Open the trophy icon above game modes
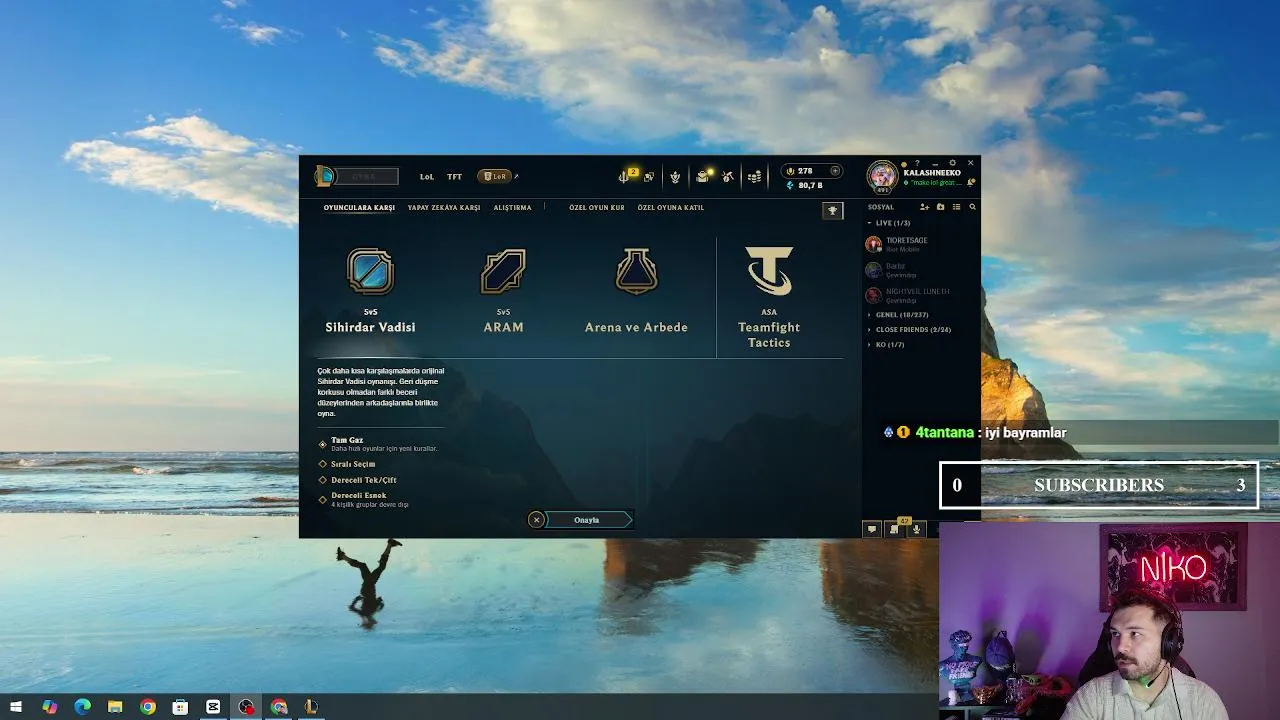Viewport: 1280px width, 720px height. click(x=832, y=210)
